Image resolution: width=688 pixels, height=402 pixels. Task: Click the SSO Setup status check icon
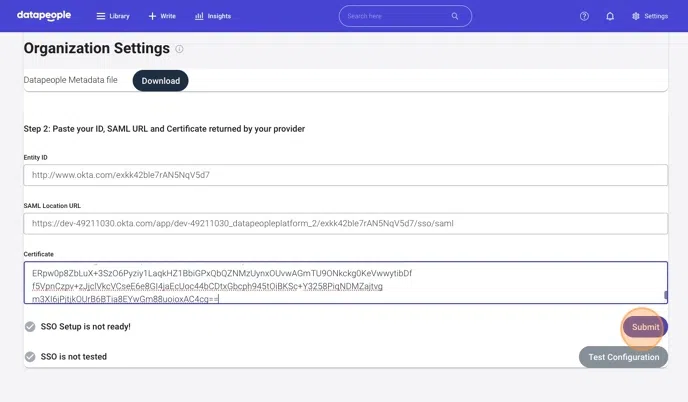[x=30, y=327]
